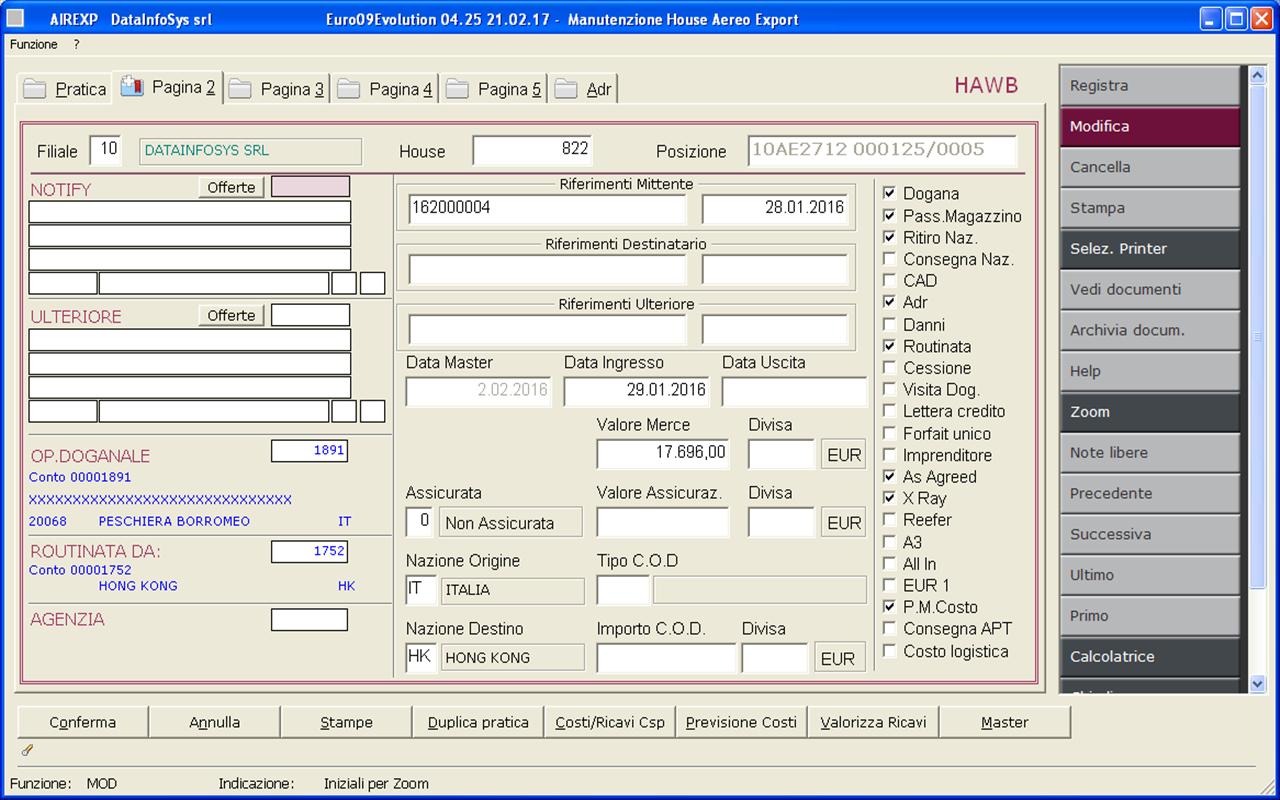Click the Master button
This screenshot has width=1280, height=800.
pyautogui.click(x=1005, y=722)
